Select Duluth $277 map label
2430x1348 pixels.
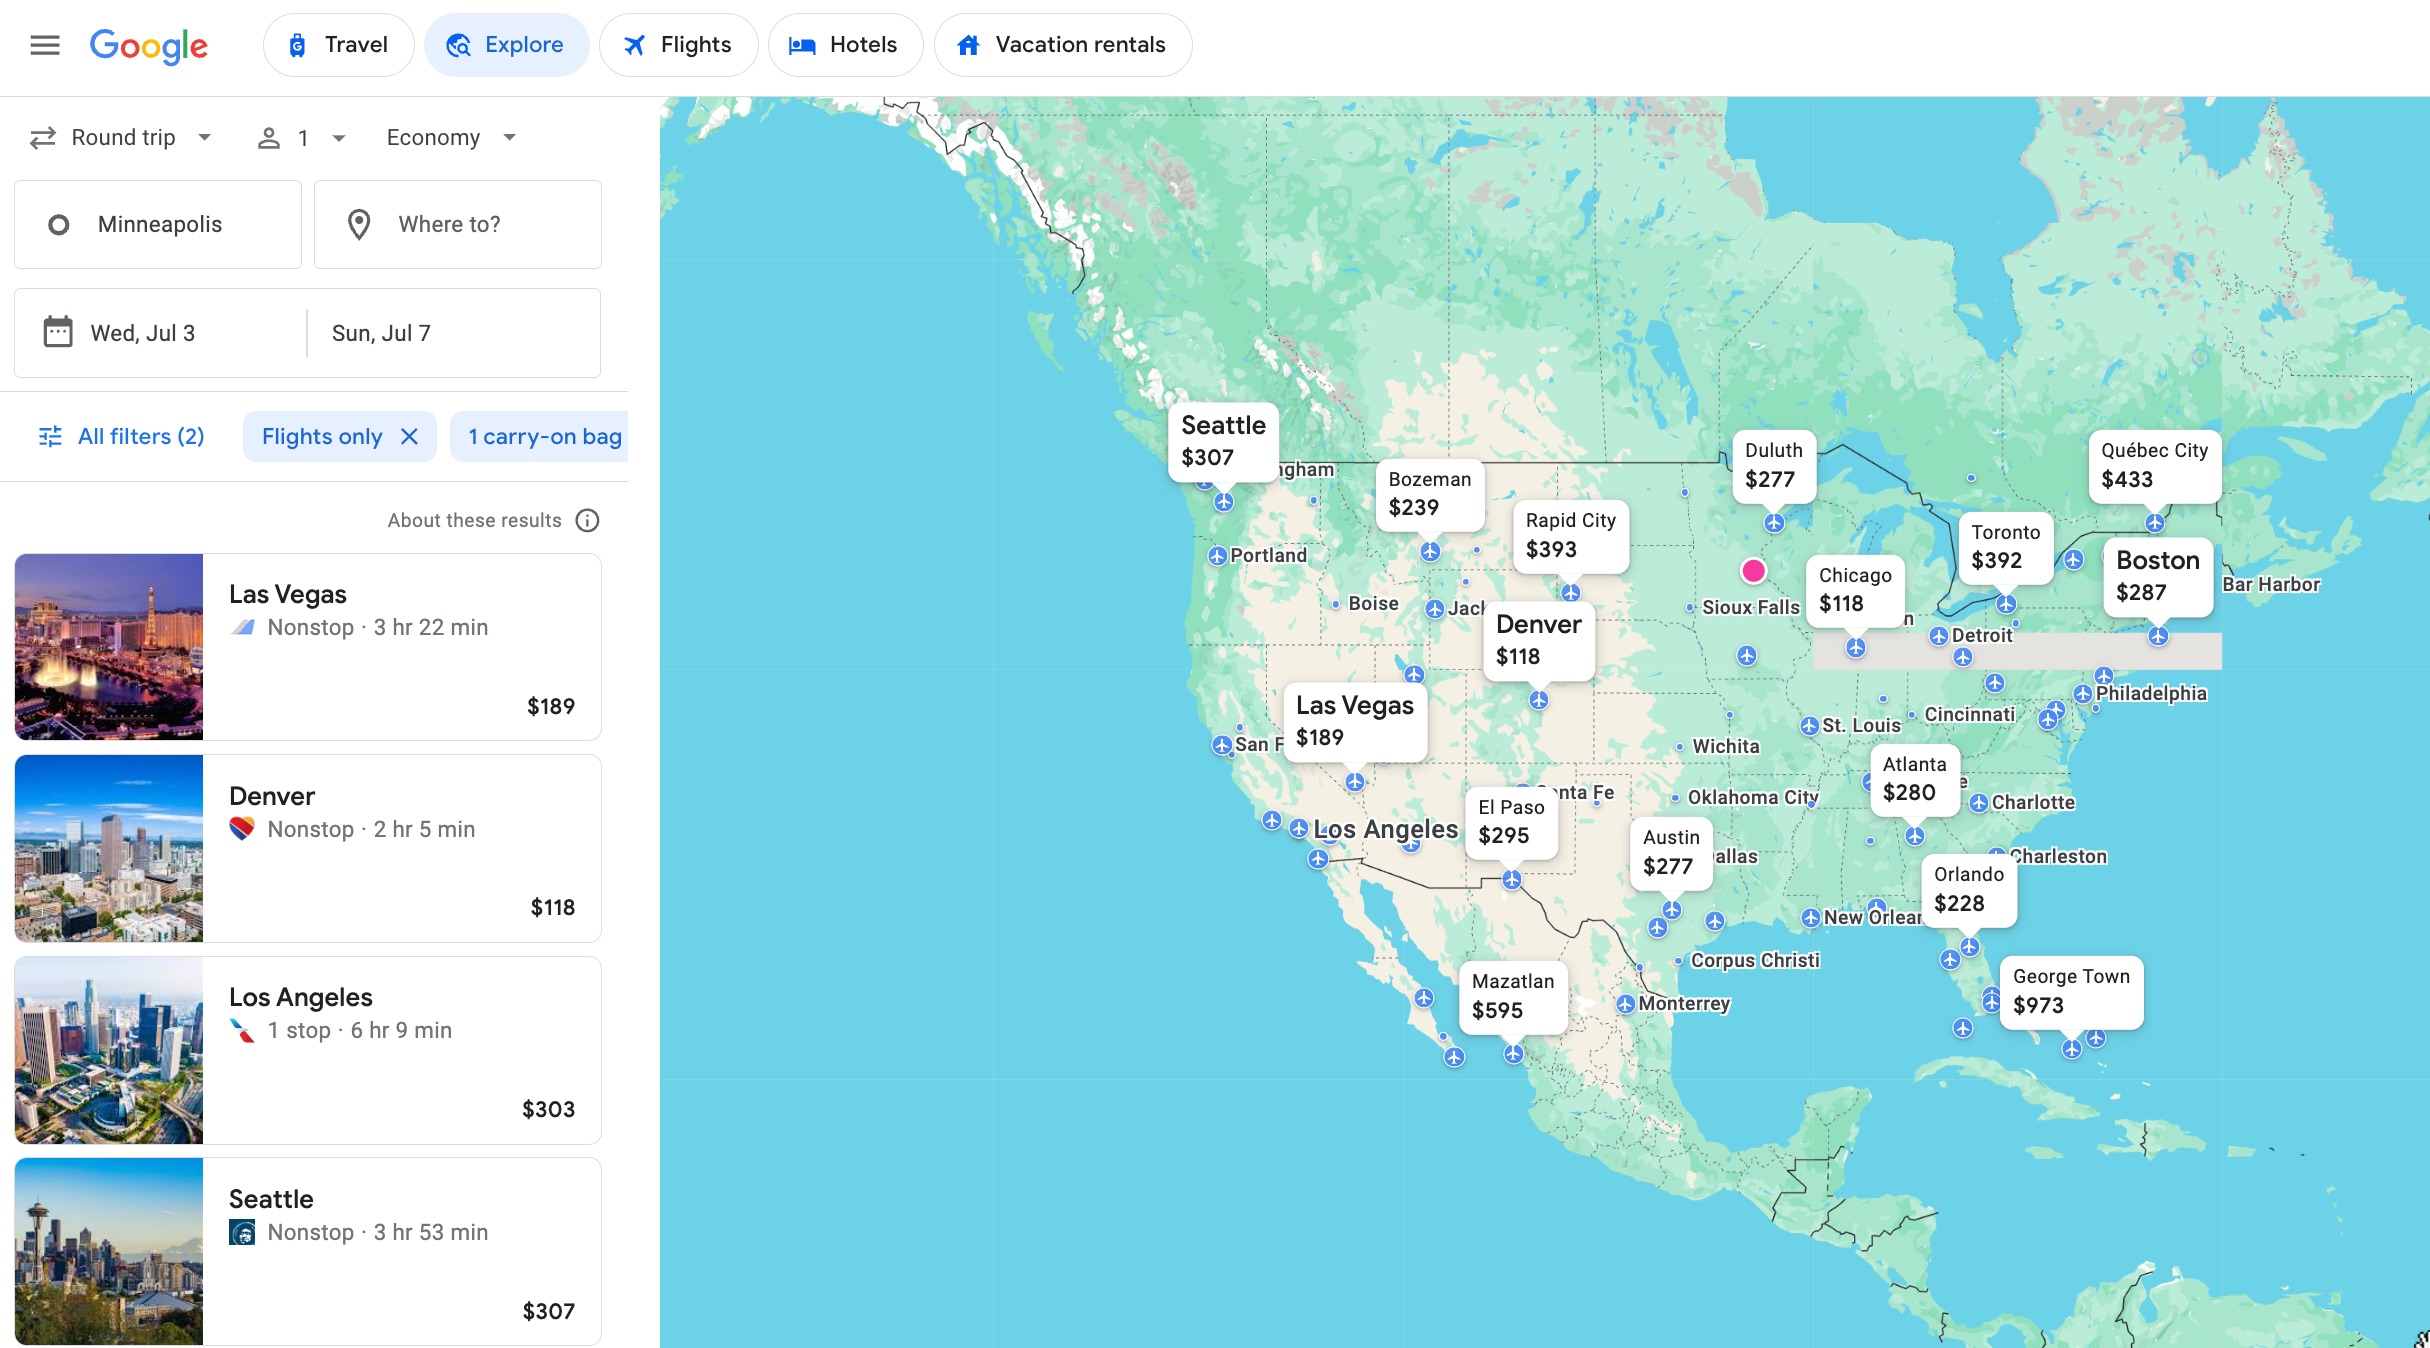point(1774,465)
